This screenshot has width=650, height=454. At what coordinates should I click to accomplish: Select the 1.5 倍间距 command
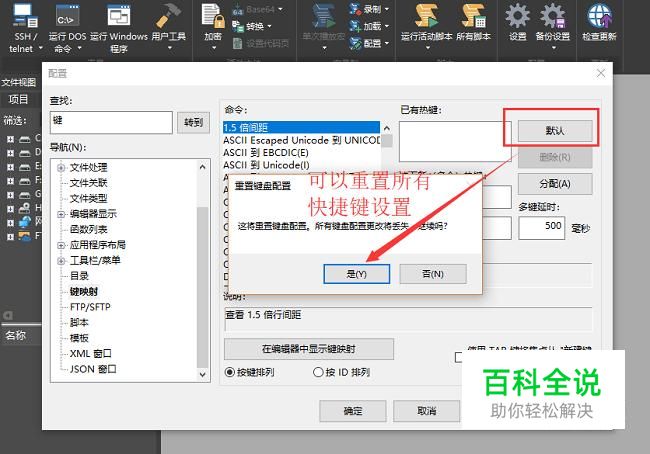tap(301, 127)
